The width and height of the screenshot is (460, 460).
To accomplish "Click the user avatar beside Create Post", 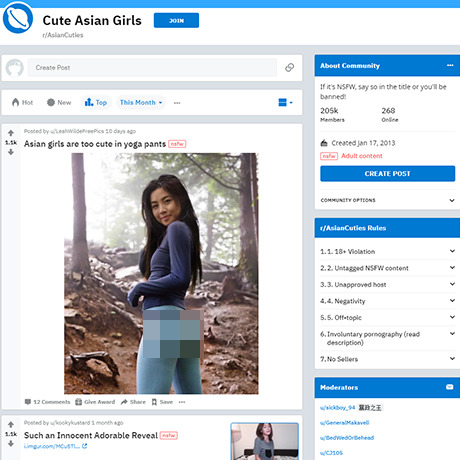I will (14, 68).
